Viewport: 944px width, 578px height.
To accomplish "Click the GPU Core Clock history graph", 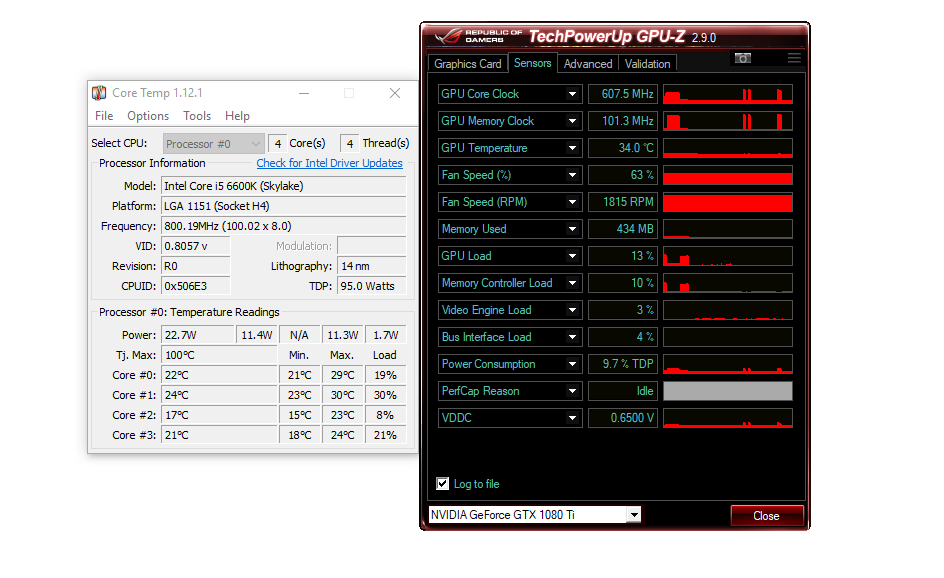I will (x=728, y=94).
